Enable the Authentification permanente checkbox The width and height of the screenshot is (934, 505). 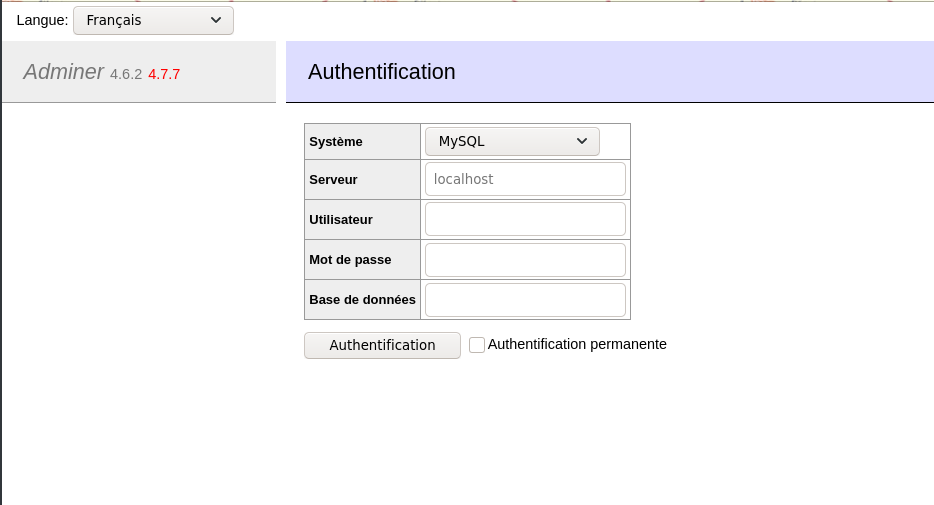477,345
